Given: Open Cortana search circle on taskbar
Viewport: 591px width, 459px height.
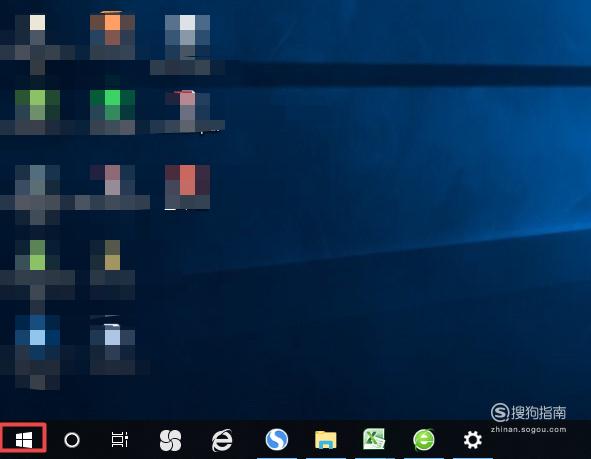Looking at the screenshot, I should point(72,440).
